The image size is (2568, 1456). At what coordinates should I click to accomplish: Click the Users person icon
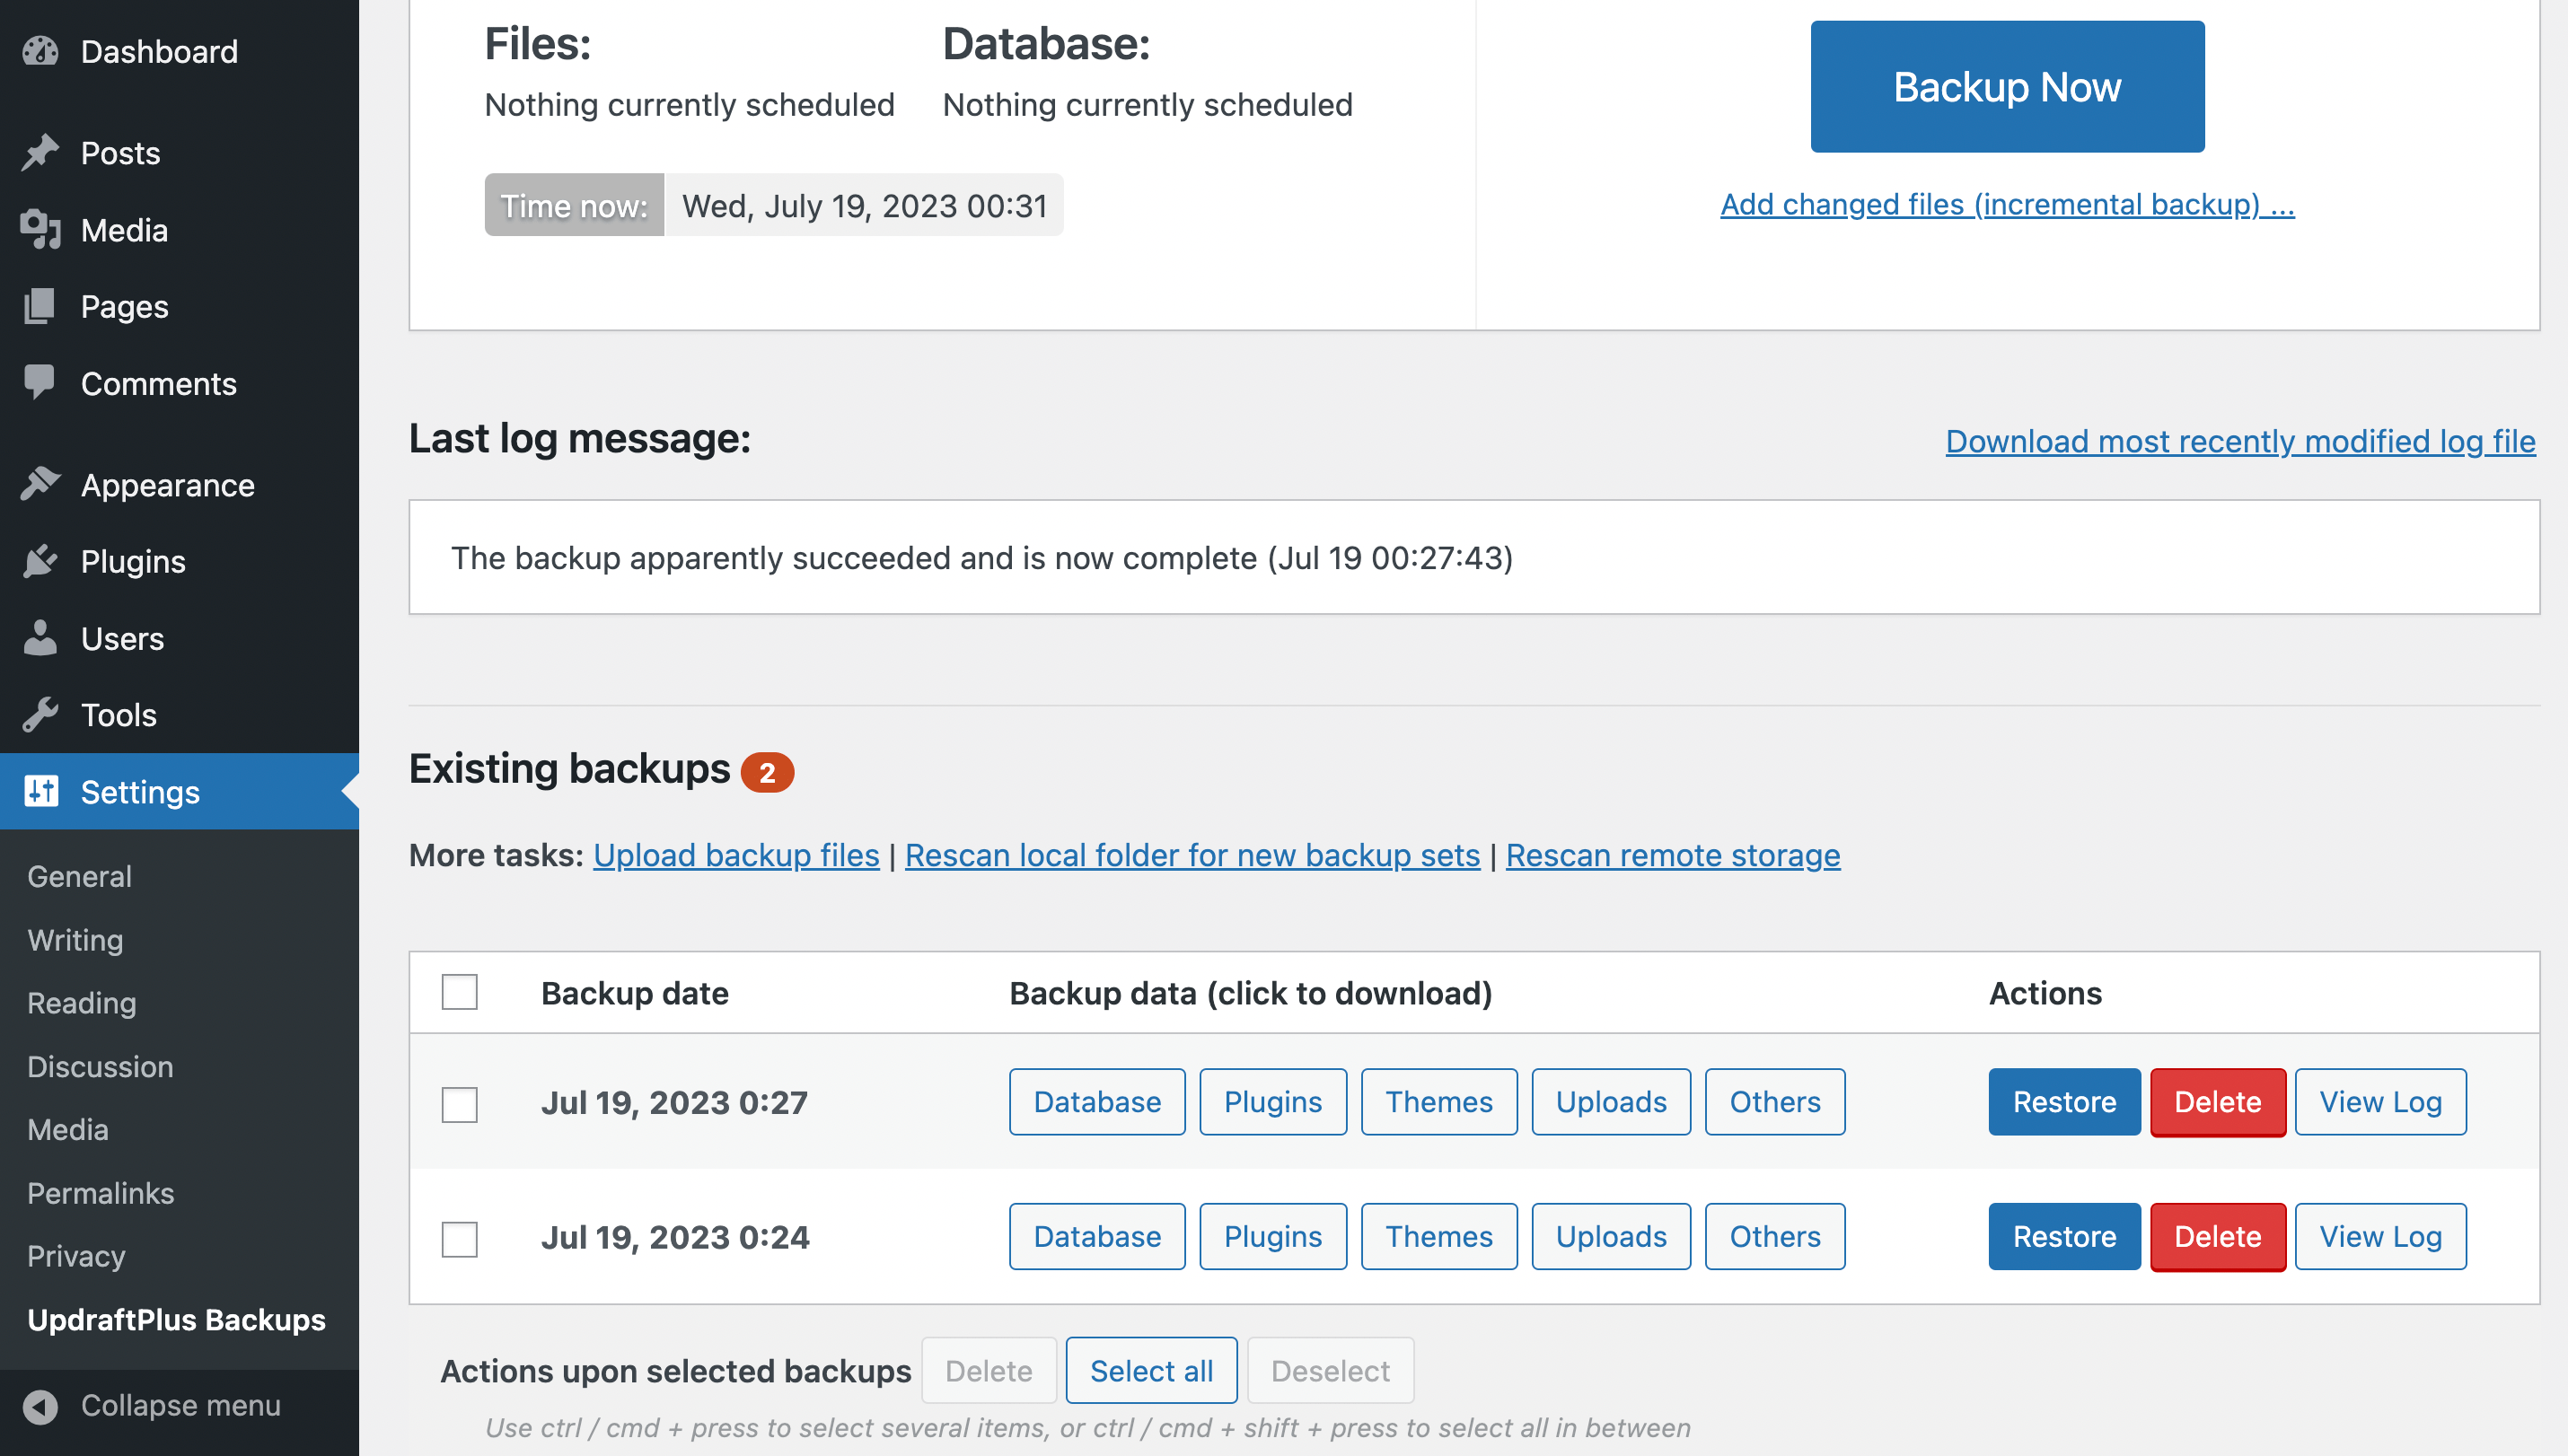click(41, 638)
